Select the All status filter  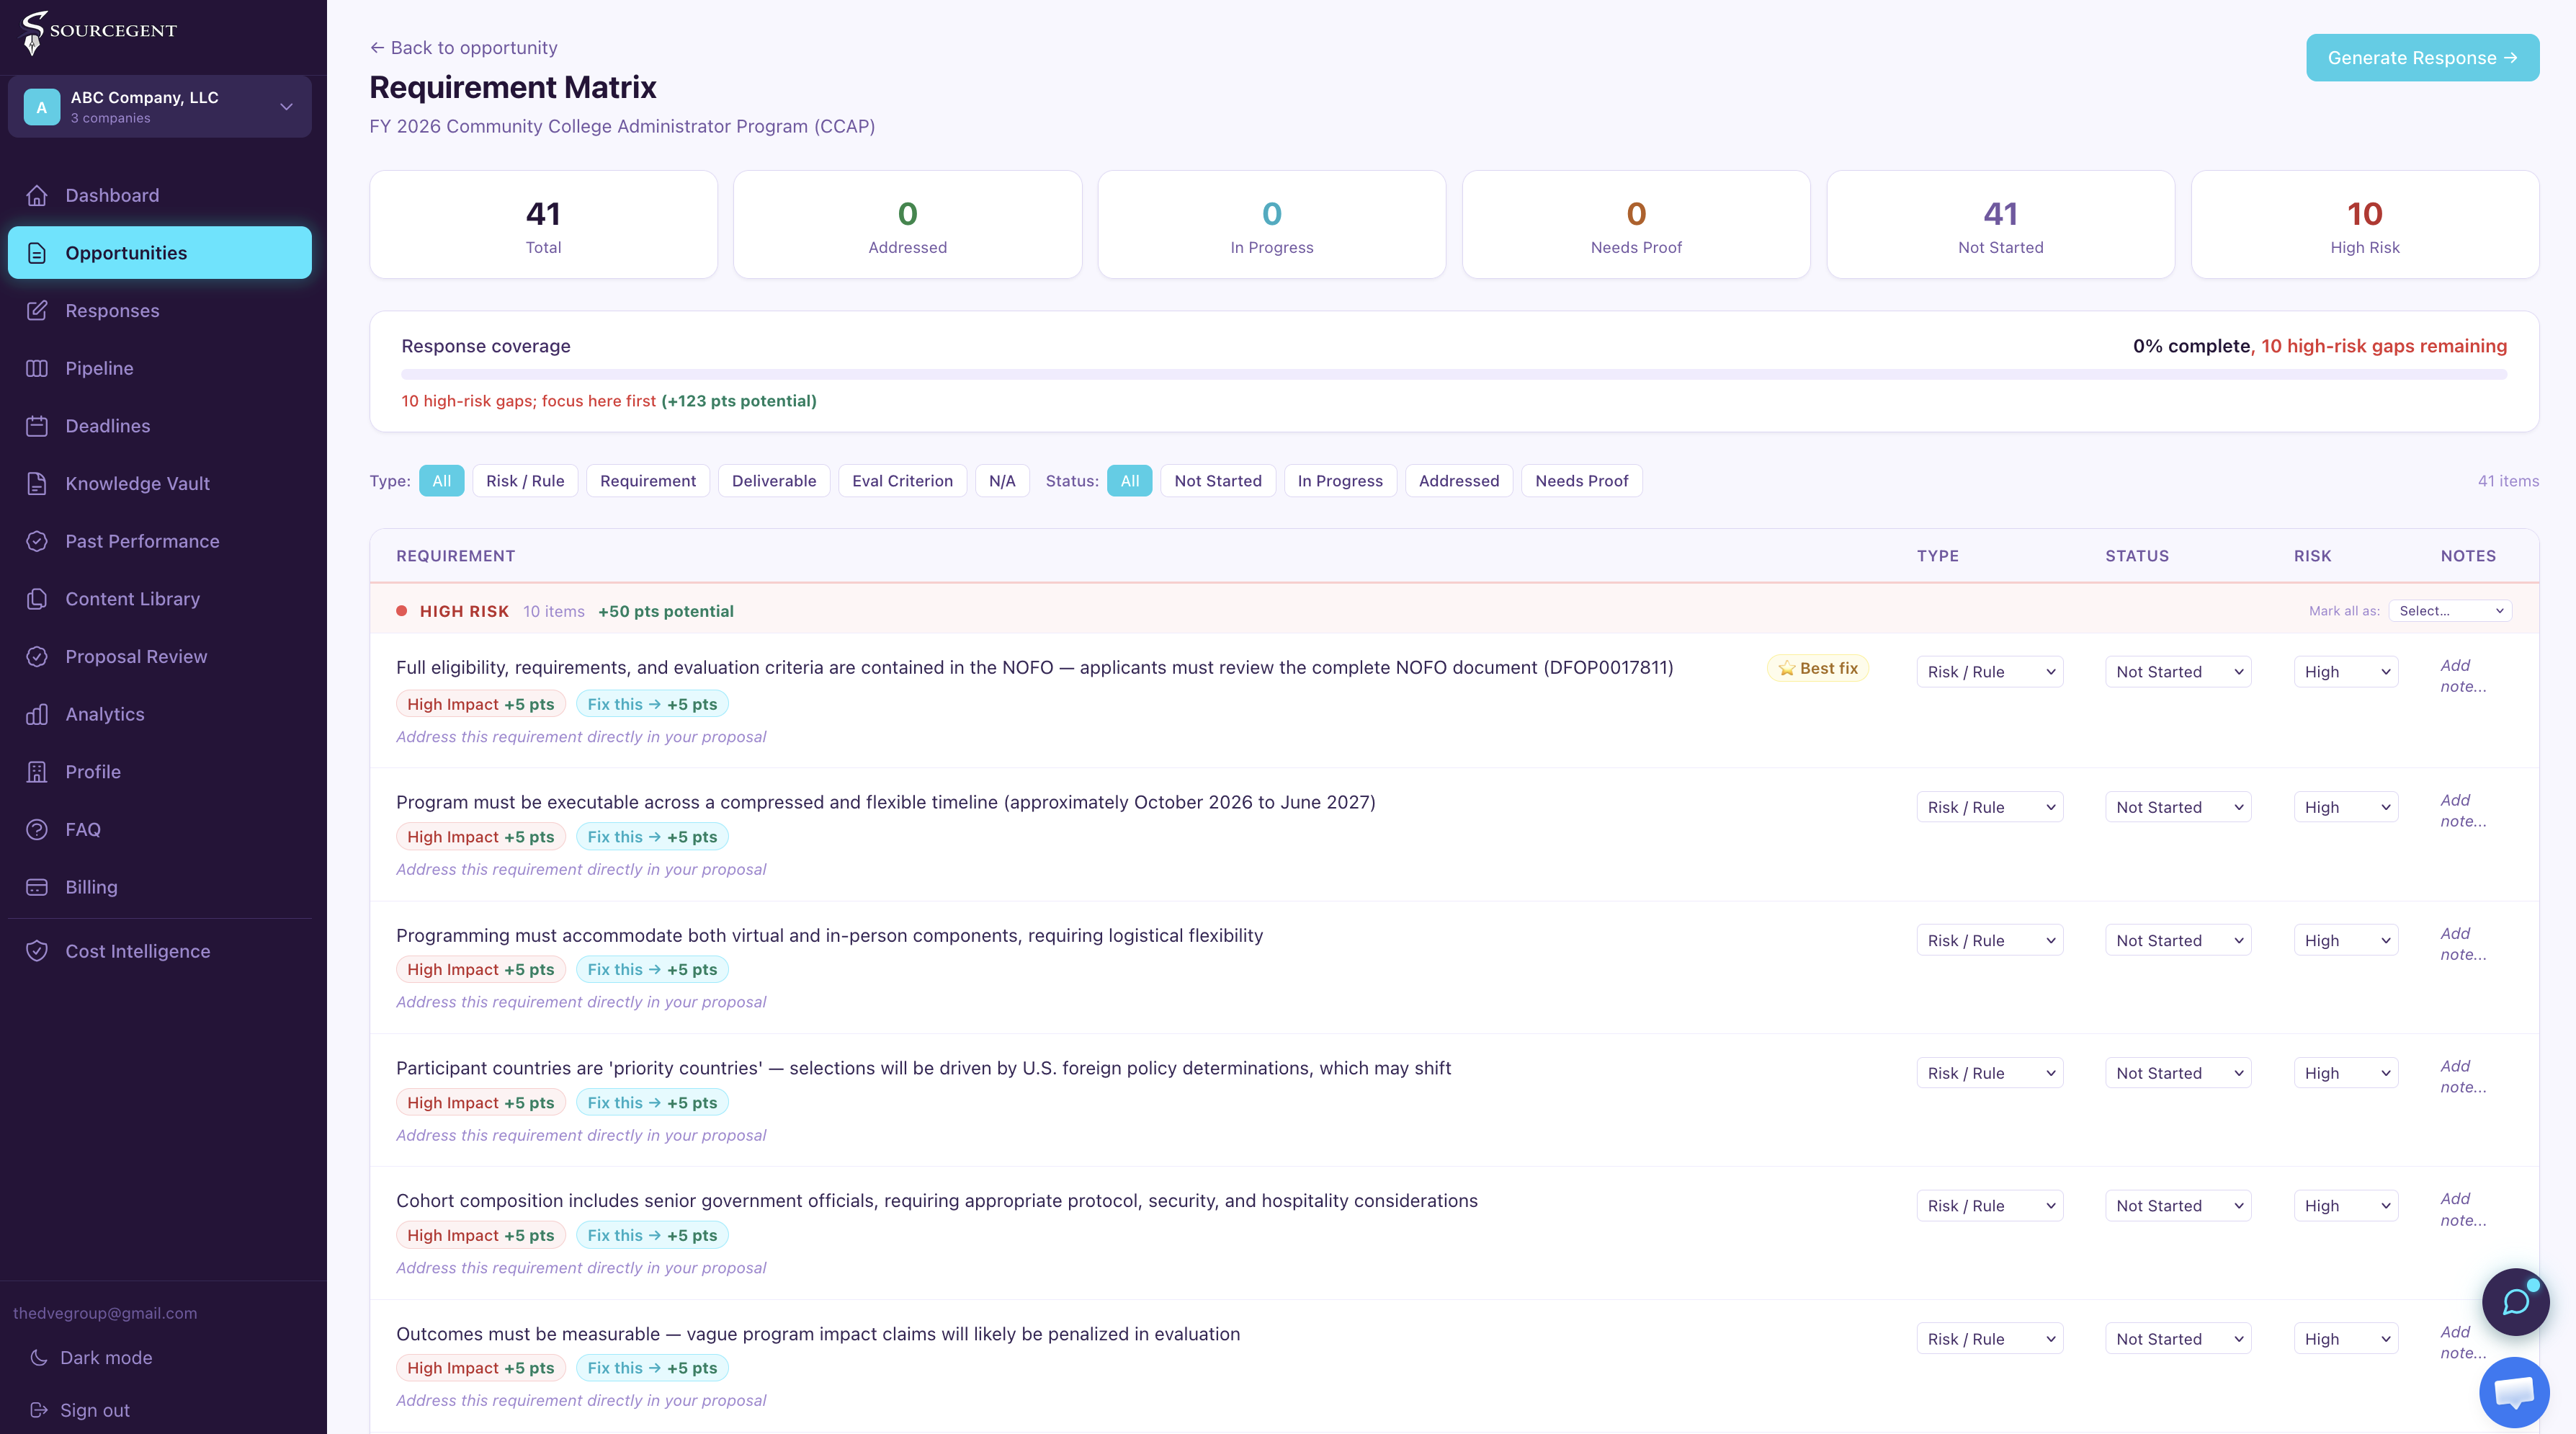(1130, 481)
